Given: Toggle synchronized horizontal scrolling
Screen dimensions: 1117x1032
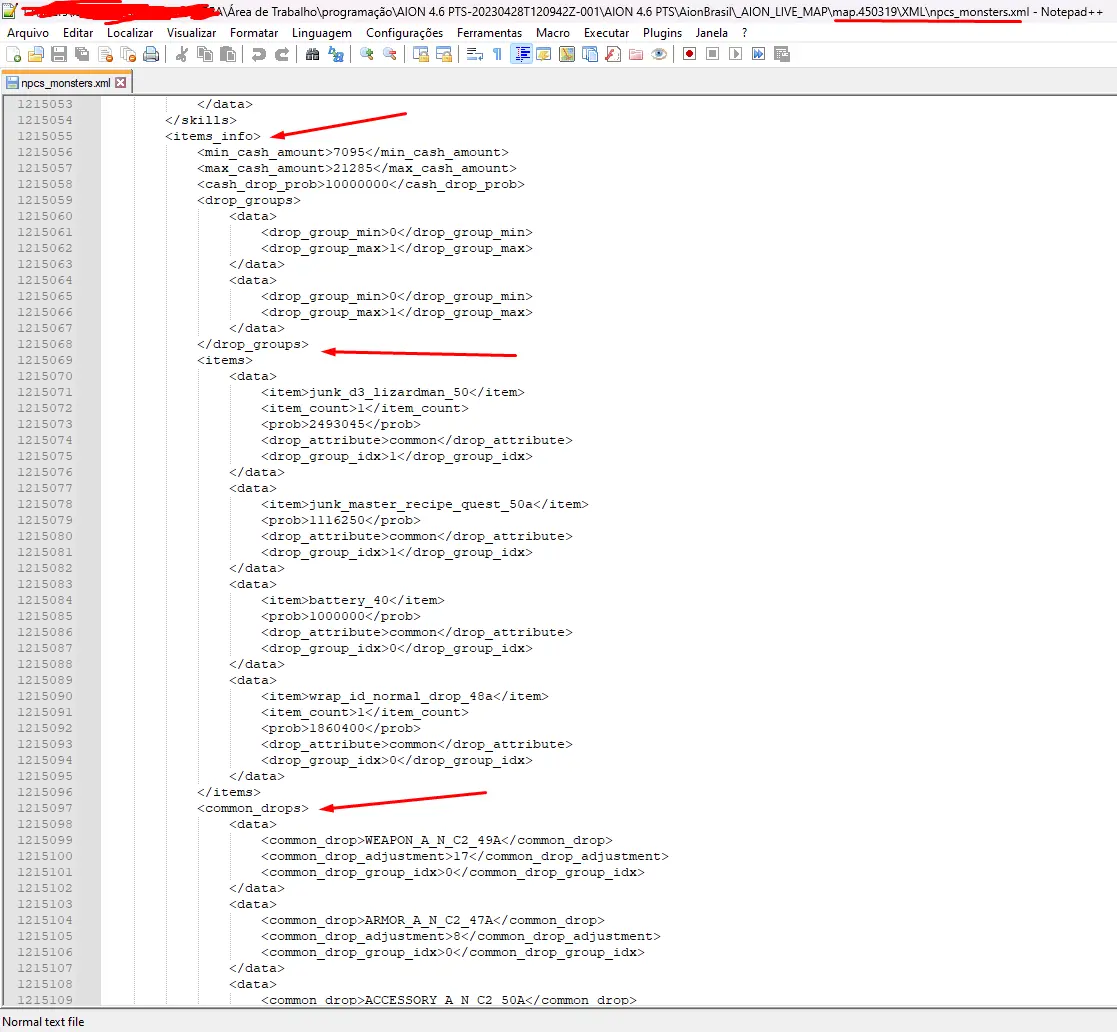Looking at the screenshot, I should click(x=444, y=55).
